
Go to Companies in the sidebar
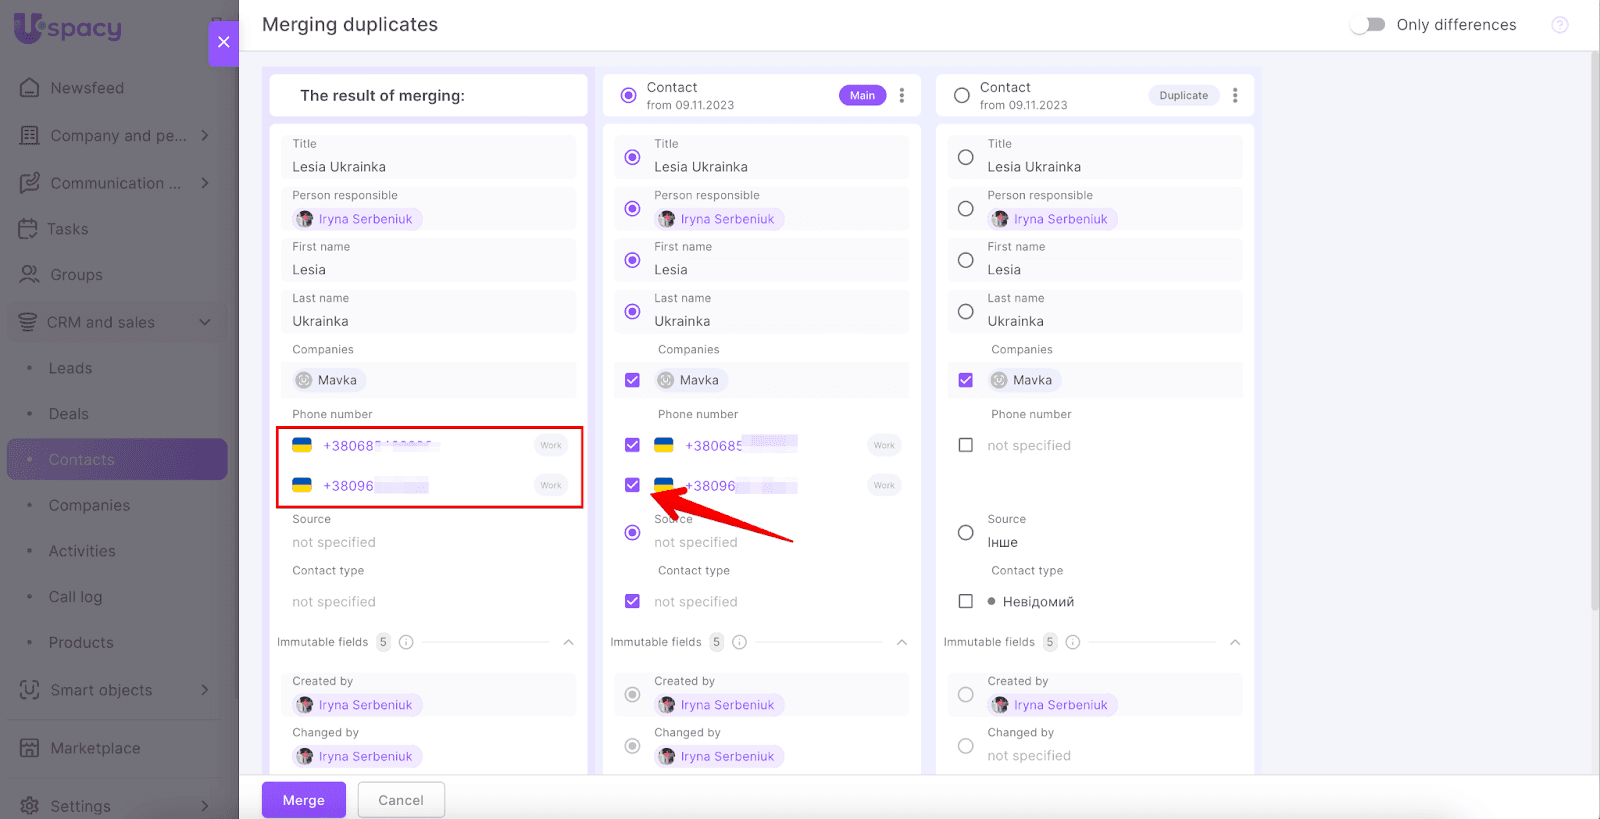pos(89,505)
